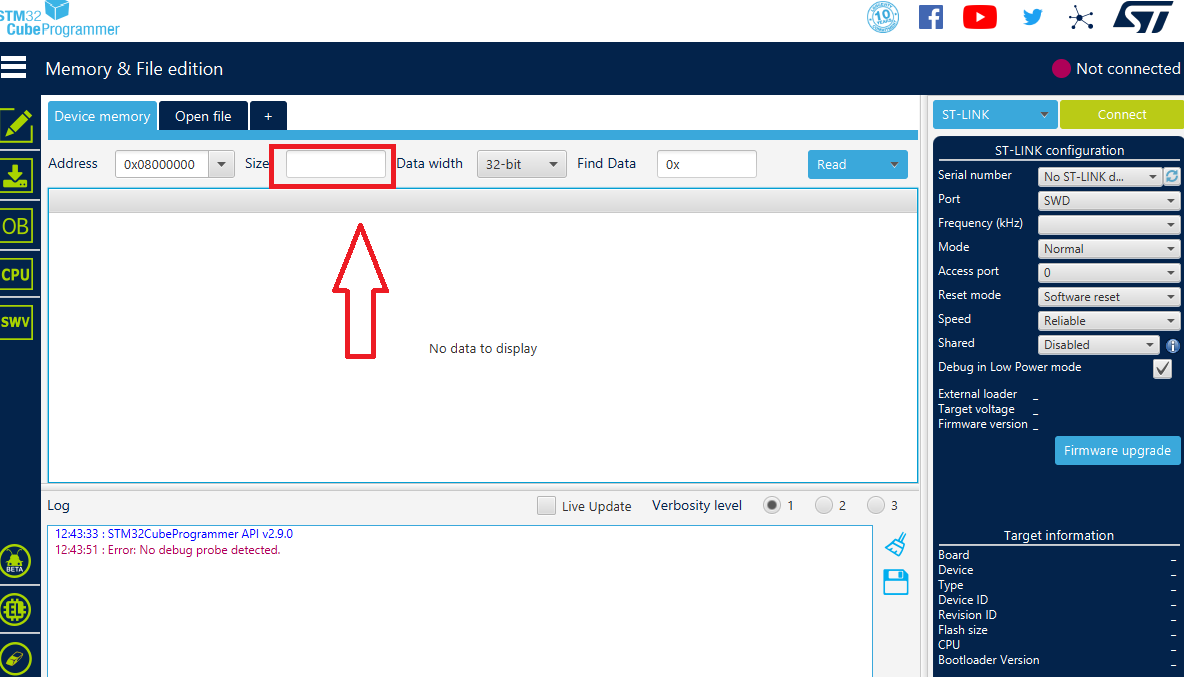Click the STM32CubeProgrammer logo
The width and height of the screenshot is (1184, 677).
pos(60,19)
